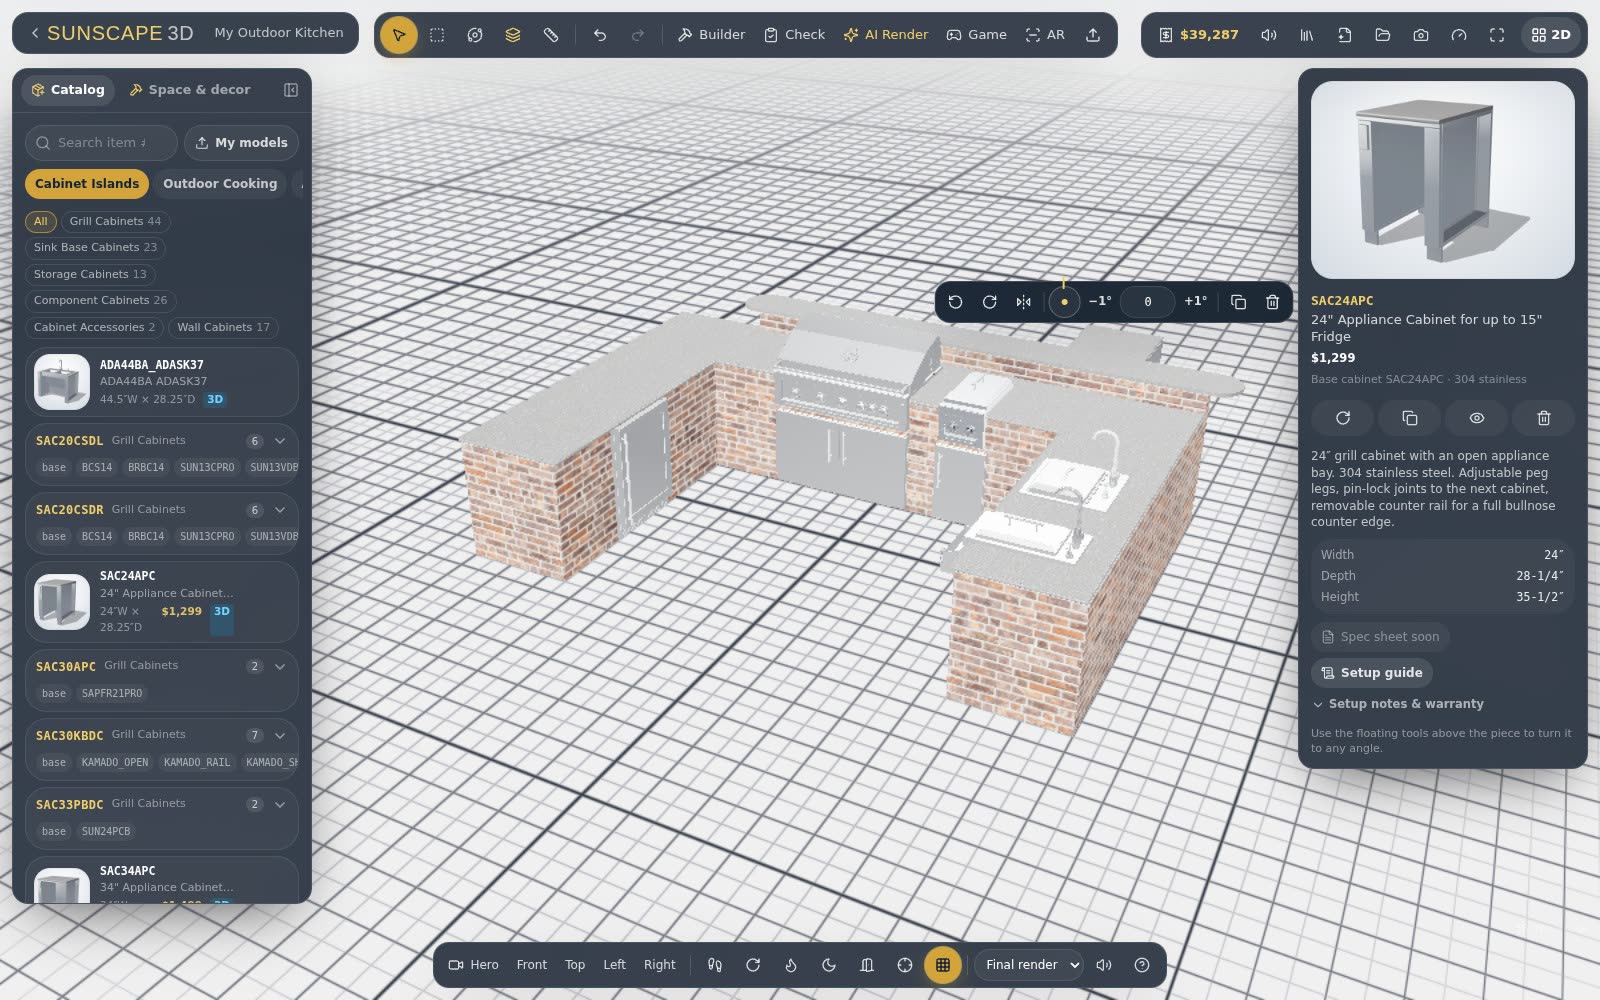The image size is (1600, 1000).
Task: Toggle night mode moon icon
Action: 829,965
